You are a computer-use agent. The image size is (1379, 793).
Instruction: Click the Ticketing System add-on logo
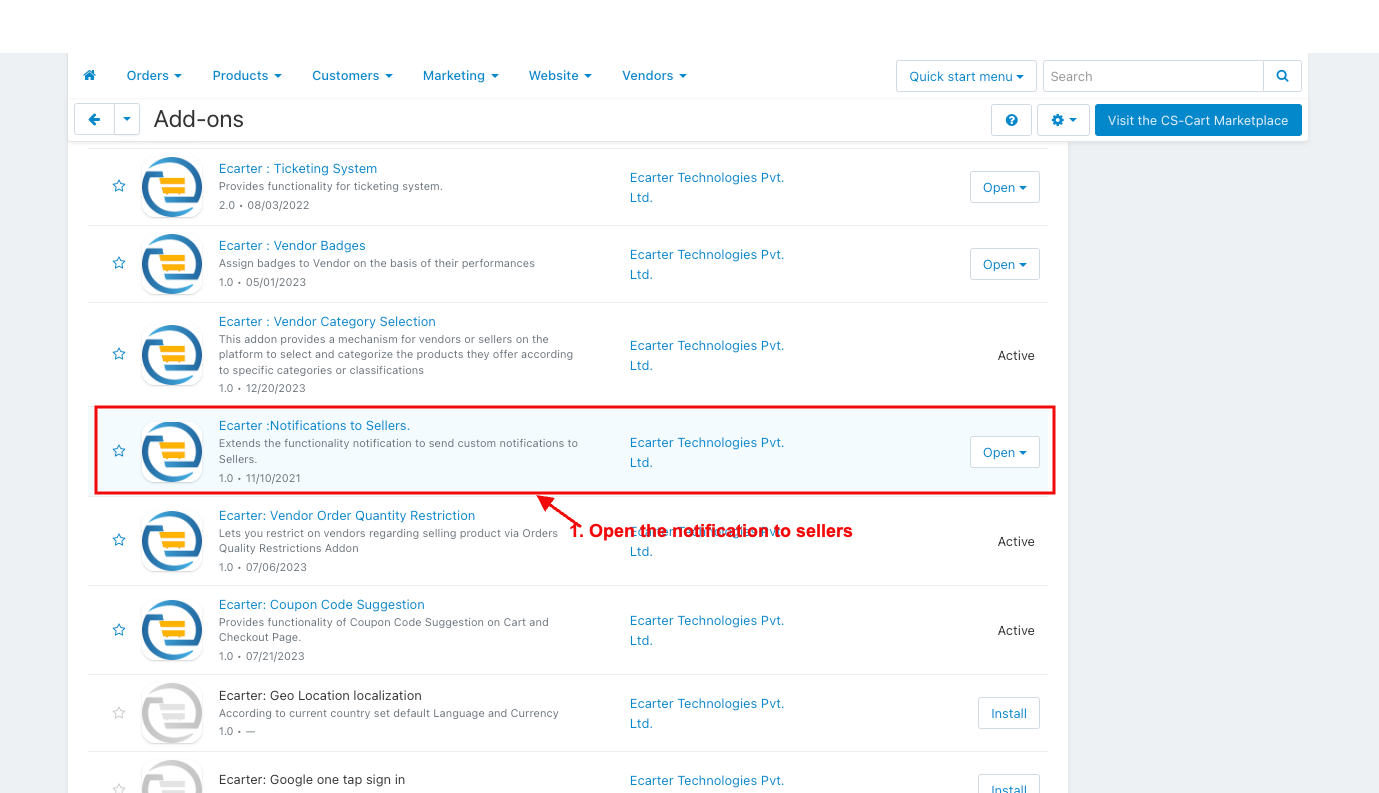(172, 187)
